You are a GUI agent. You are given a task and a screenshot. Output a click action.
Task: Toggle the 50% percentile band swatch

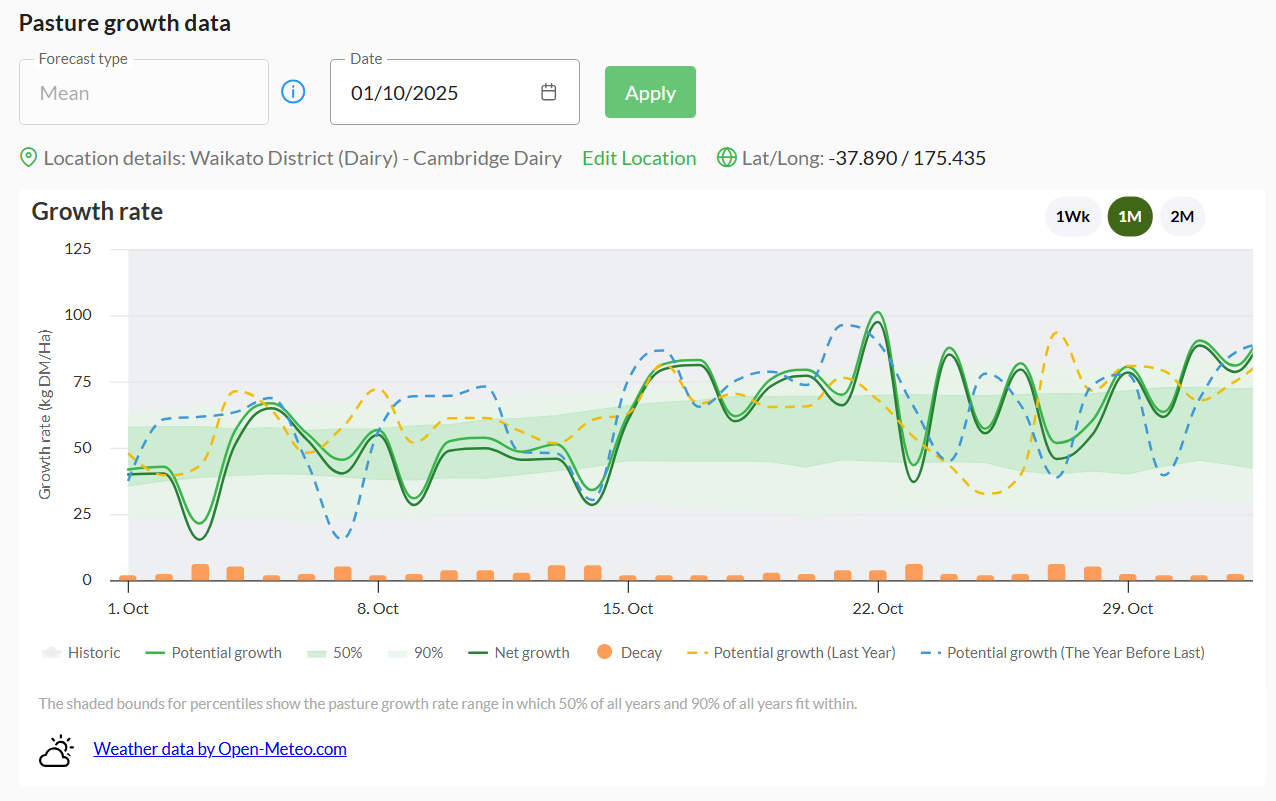[318, 653]
